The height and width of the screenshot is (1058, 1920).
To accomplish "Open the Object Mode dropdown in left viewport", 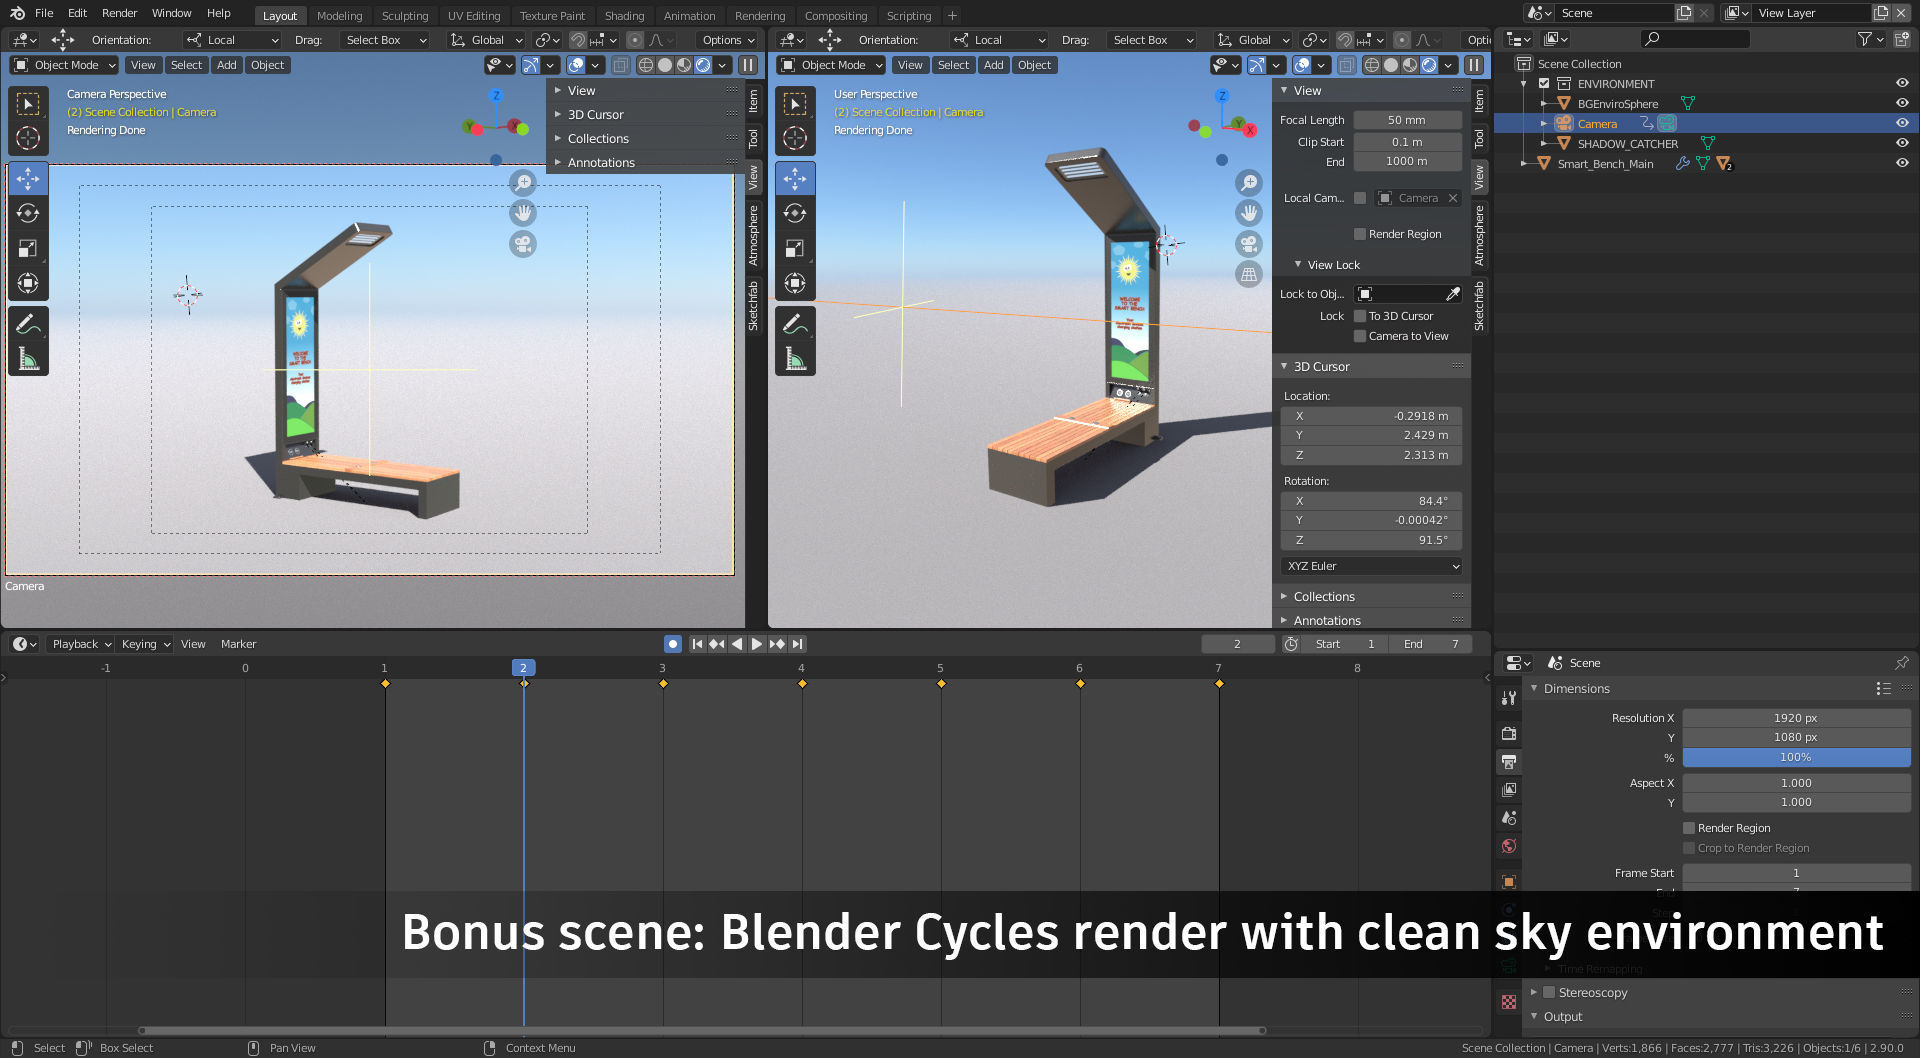I will [65, 65].
